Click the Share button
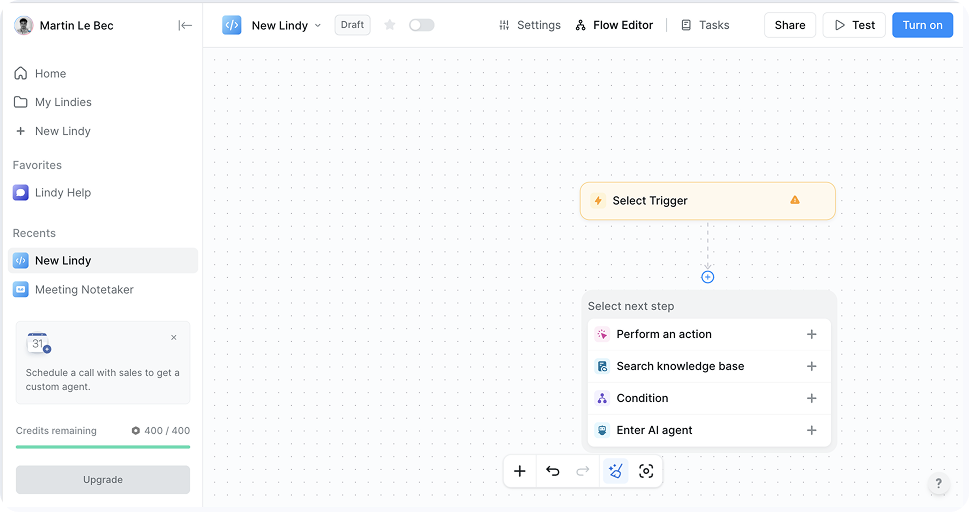The image size is (969, 512). 790,25
